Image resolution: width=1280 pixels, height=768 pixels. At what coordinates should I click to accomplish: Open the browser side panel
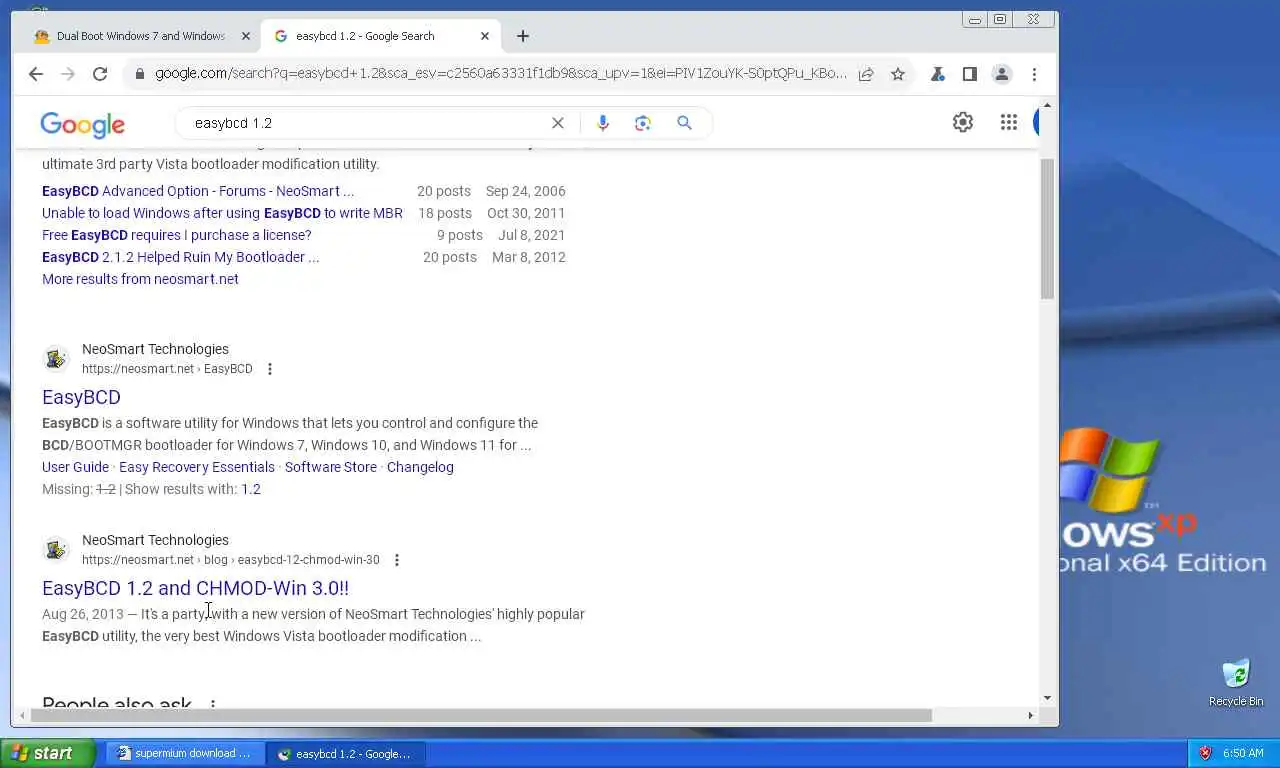969,74
